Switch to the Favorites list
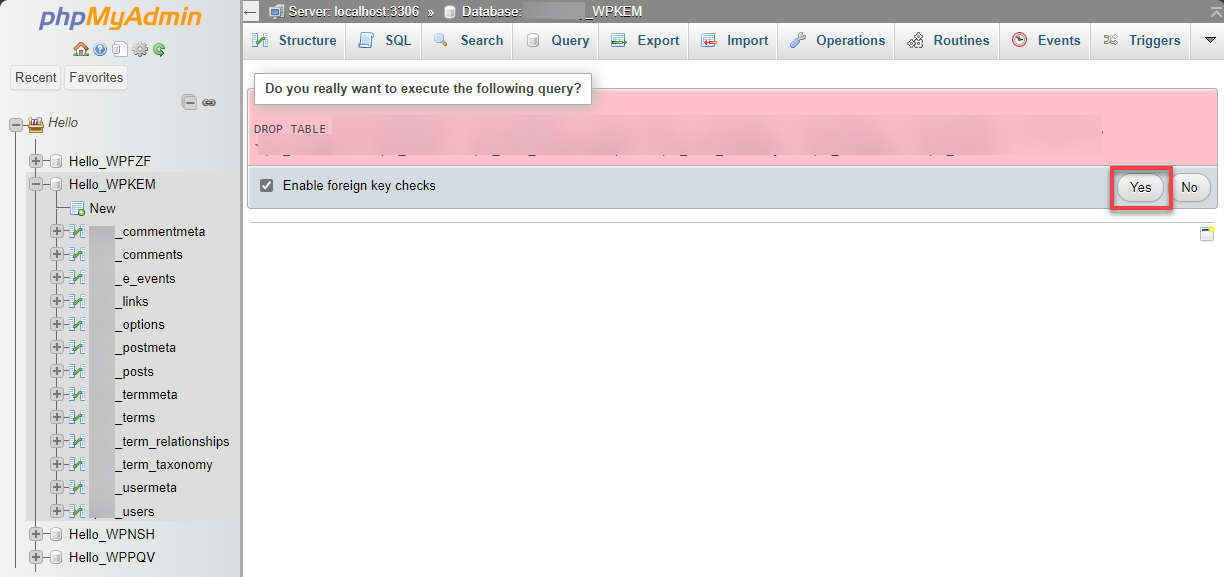 pos(95,77)
